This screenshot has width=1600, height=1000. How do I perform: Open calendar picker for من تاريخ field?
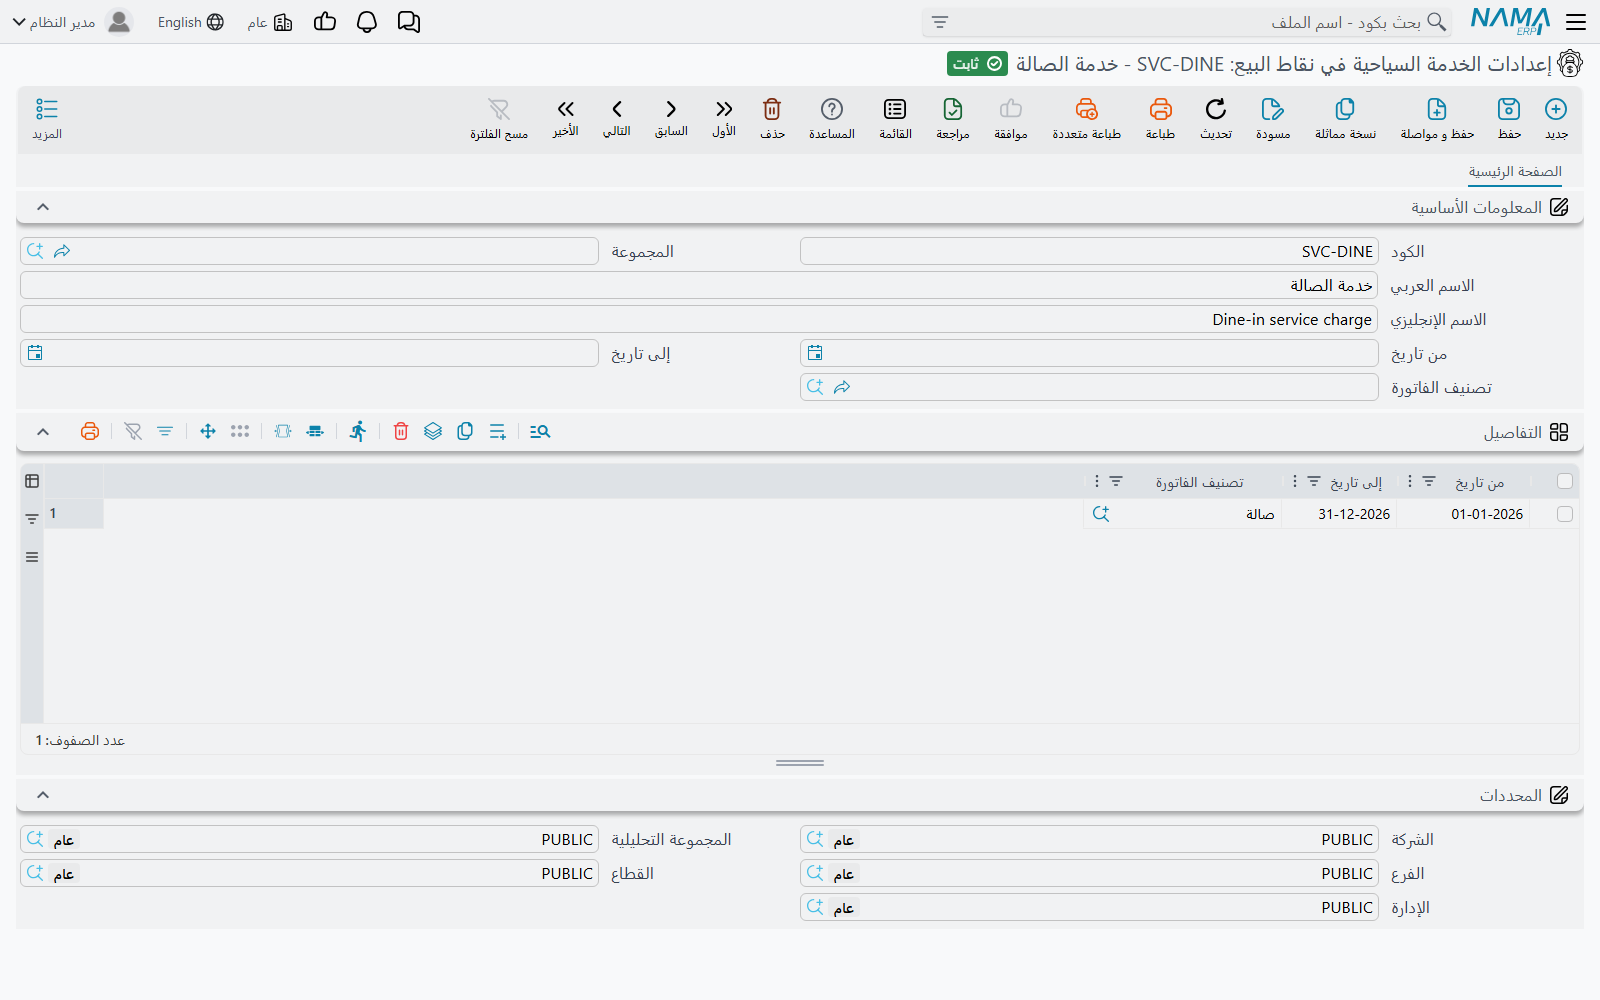815,353
